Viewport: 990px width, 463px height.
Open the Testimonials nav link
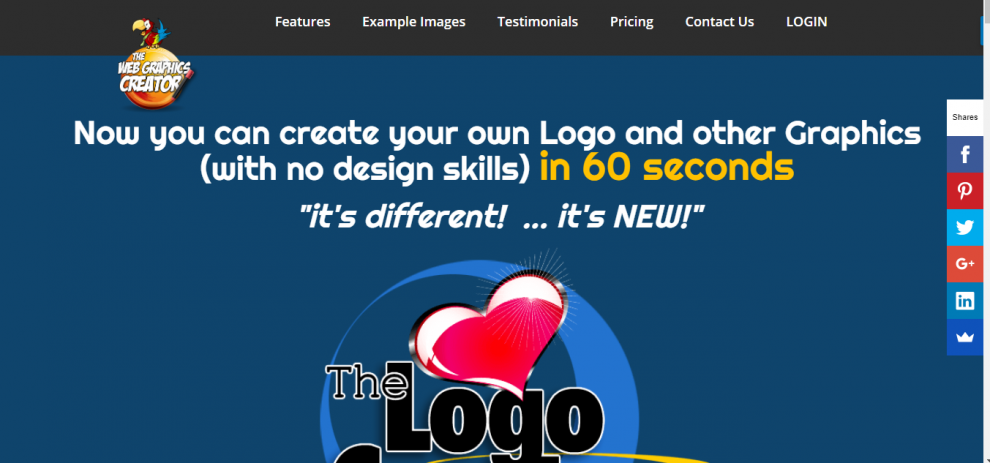(537, 21)
